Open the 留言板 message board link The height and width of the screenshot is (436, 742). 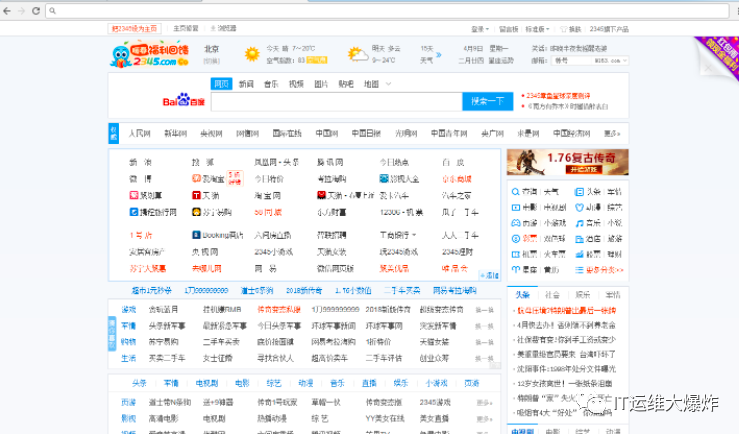(509, 29)
